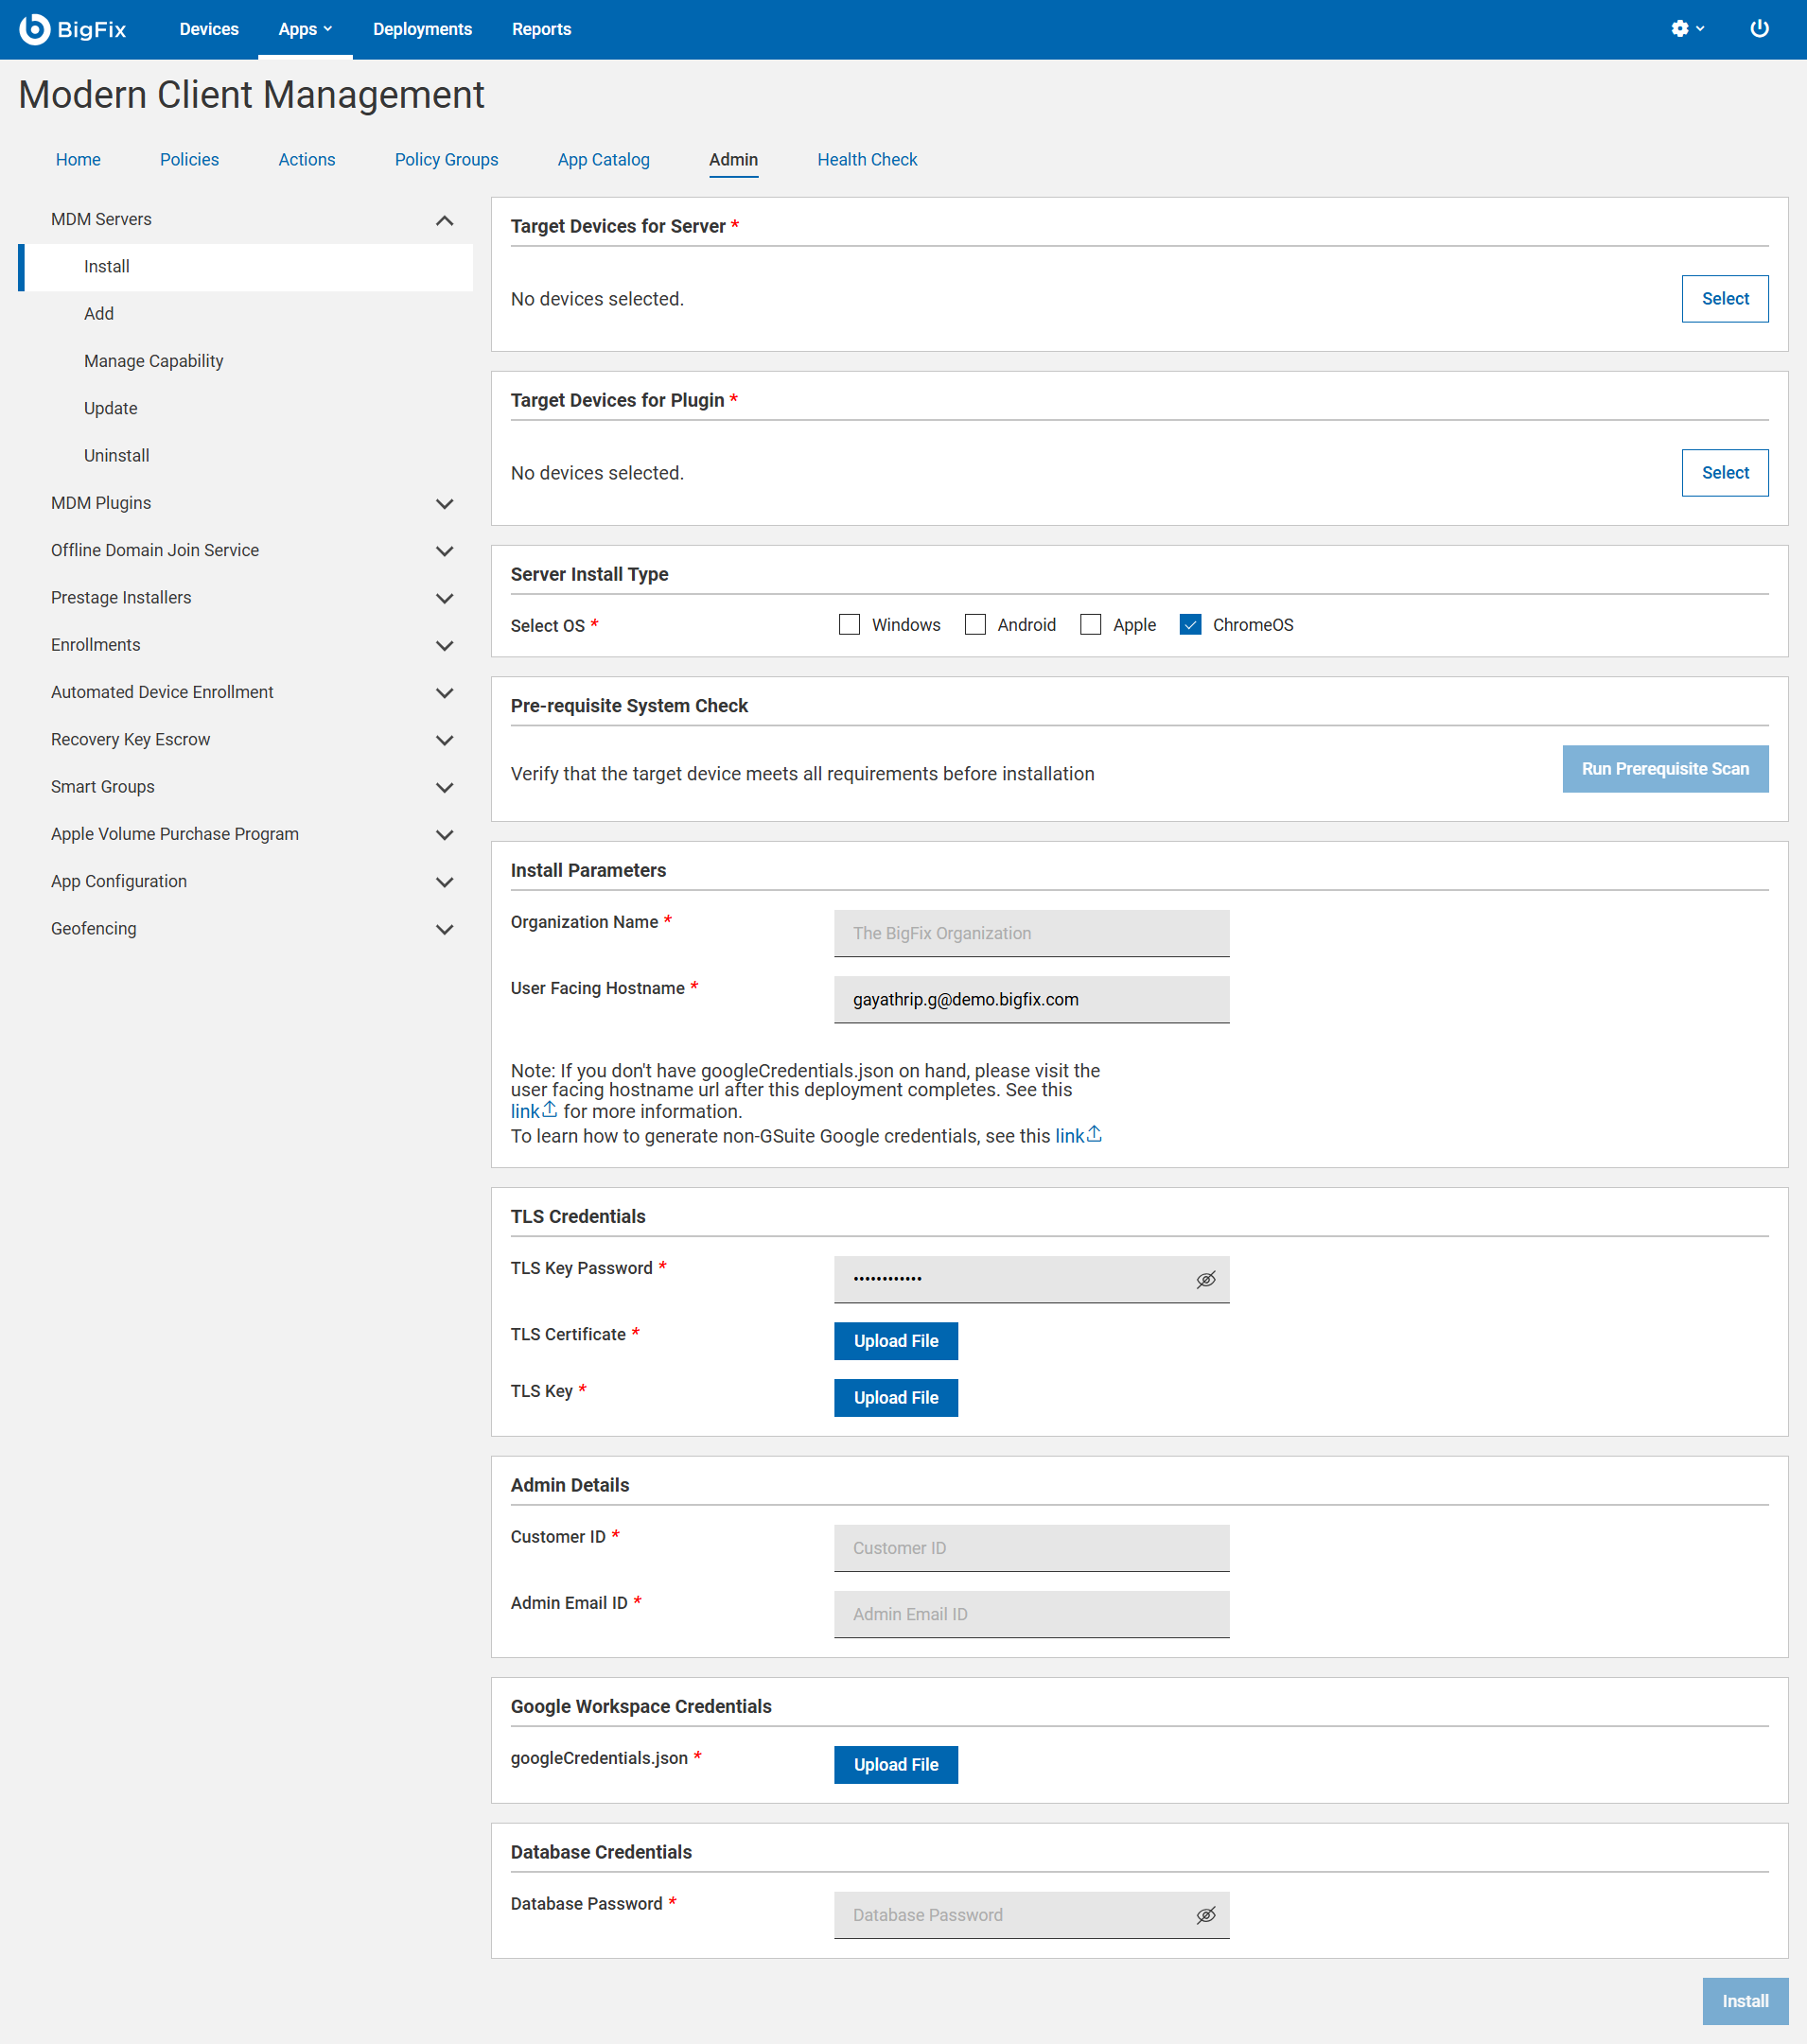Open external link icon after googleCredentials note
1807x2044 pixels.
click(549, 1110)
